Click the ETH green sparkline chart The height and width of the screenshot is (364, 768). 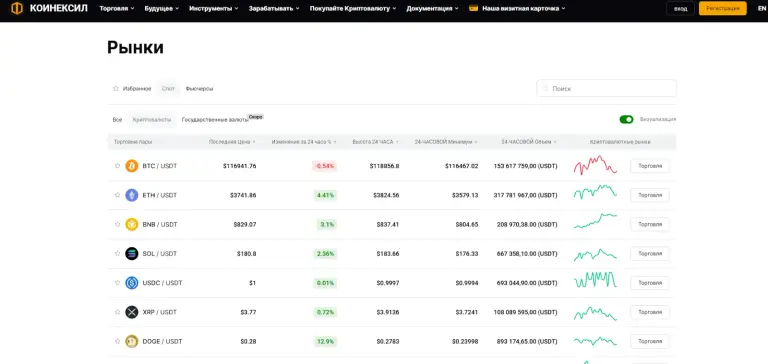595,193
